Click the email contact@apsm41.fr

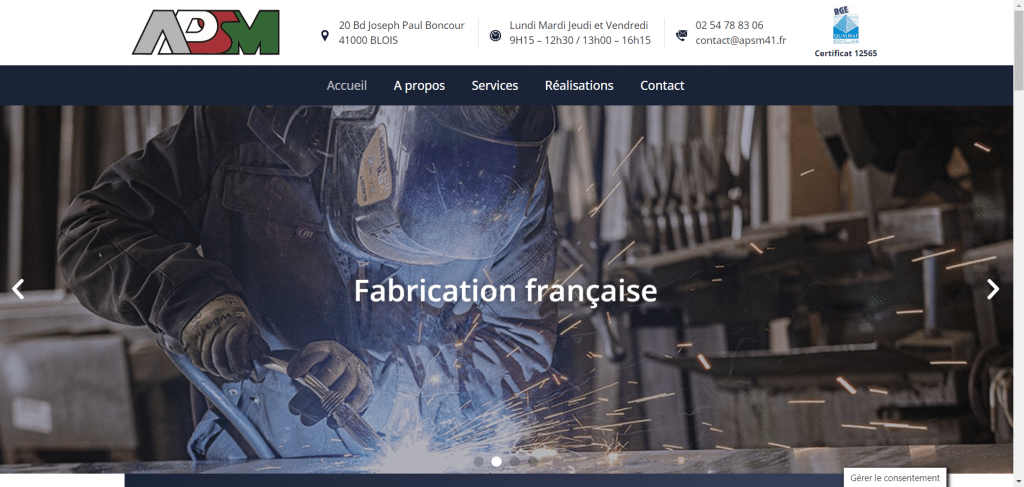[741, 40]
